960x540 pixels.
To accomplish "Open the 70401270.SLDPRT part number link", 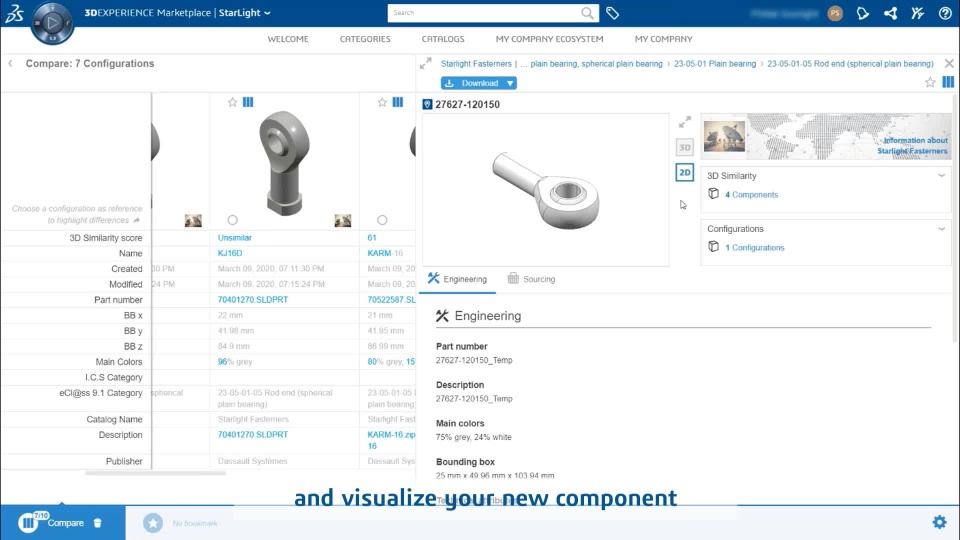I will click(x=252, y=300).
